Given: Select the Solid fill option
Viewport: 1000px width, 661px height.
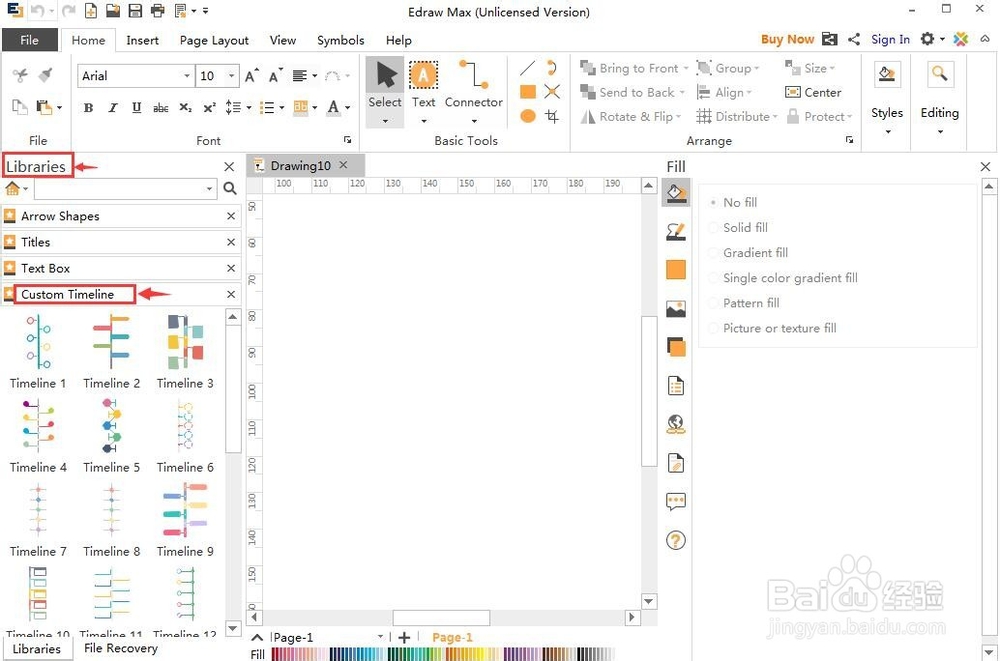Looking at the screenshot, I should point(738,228).
